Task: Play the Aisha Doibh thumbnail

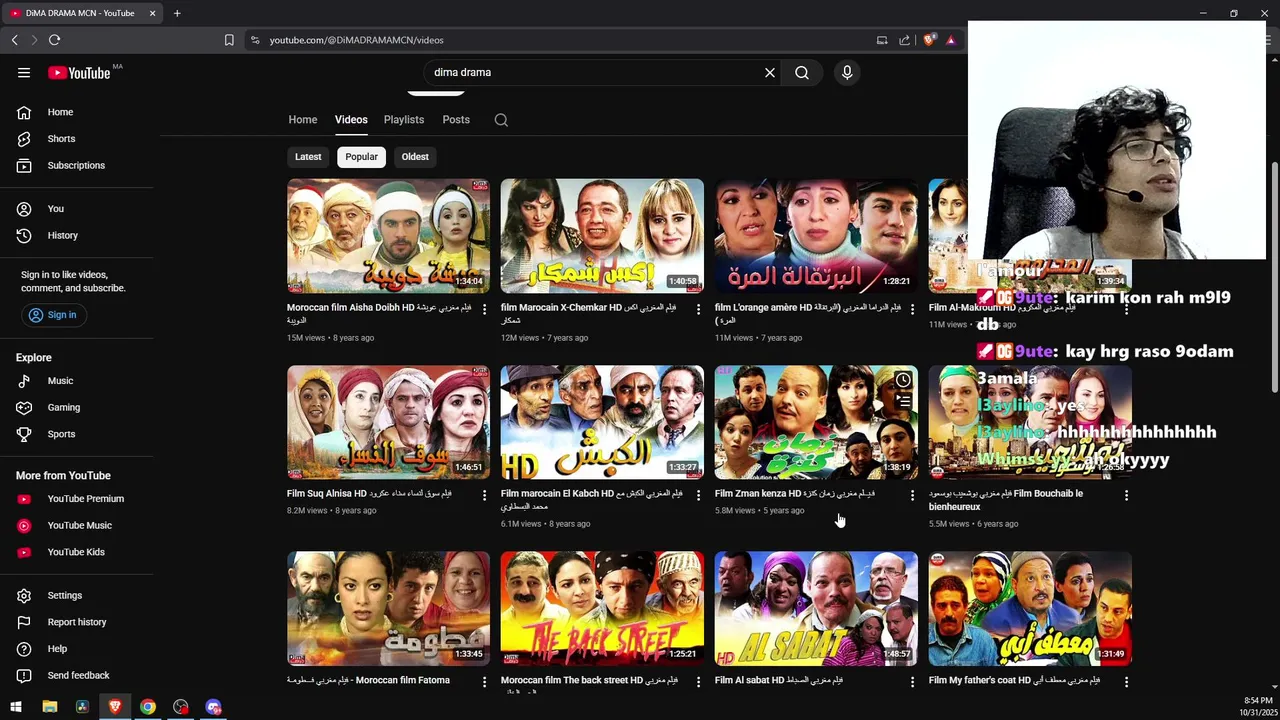Action: 389,236
